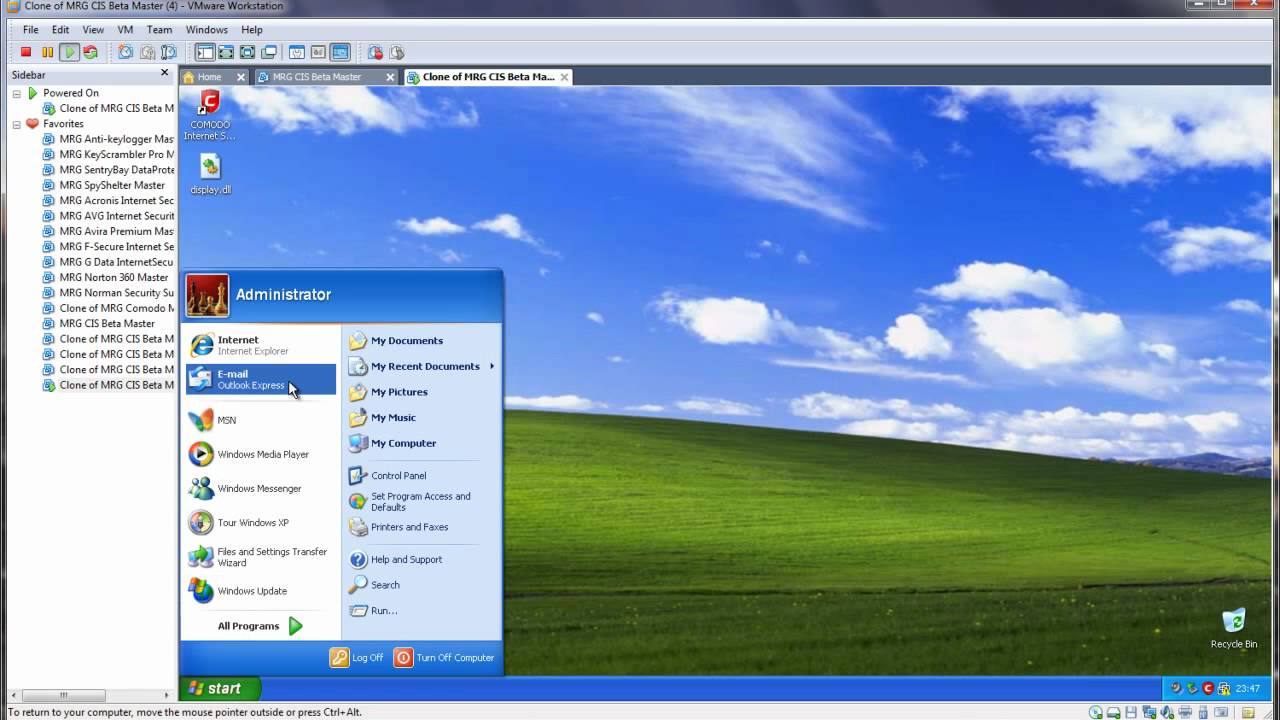
Task: Open the snapshot manager toolbar icon
Action: [168, 52]
